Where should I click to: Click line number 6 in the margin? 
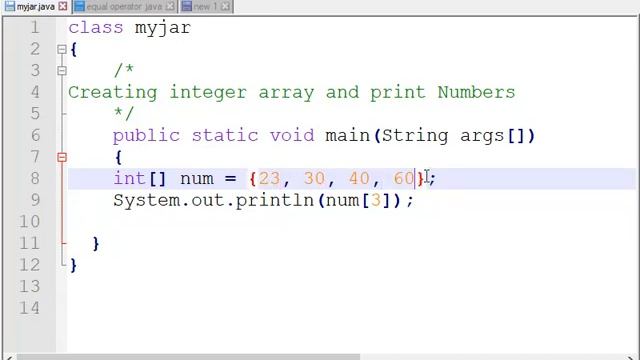click(x=35, y=136)
